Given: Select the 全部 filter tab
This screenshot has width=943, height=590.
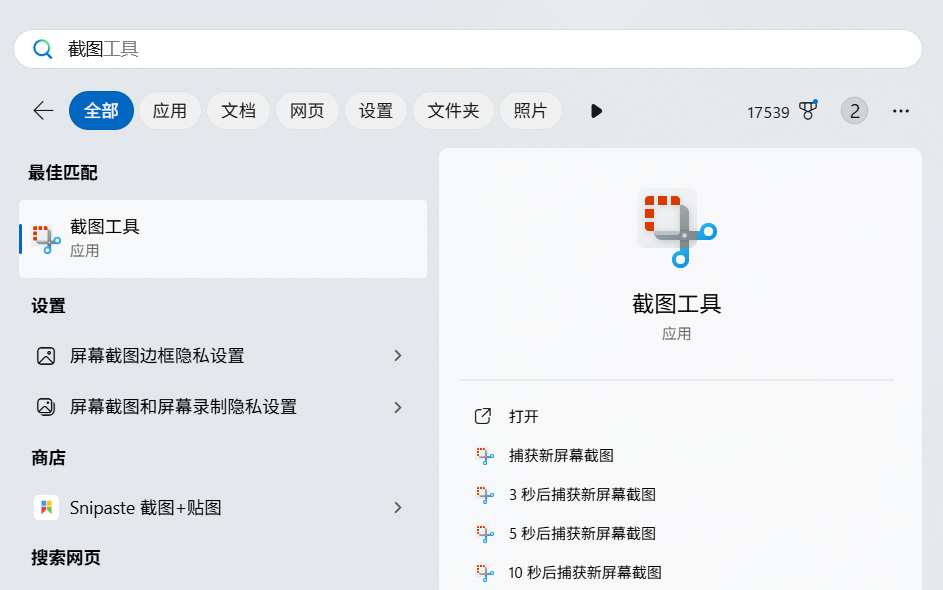Looking at the screenshot, I should (x=101, y=111).
